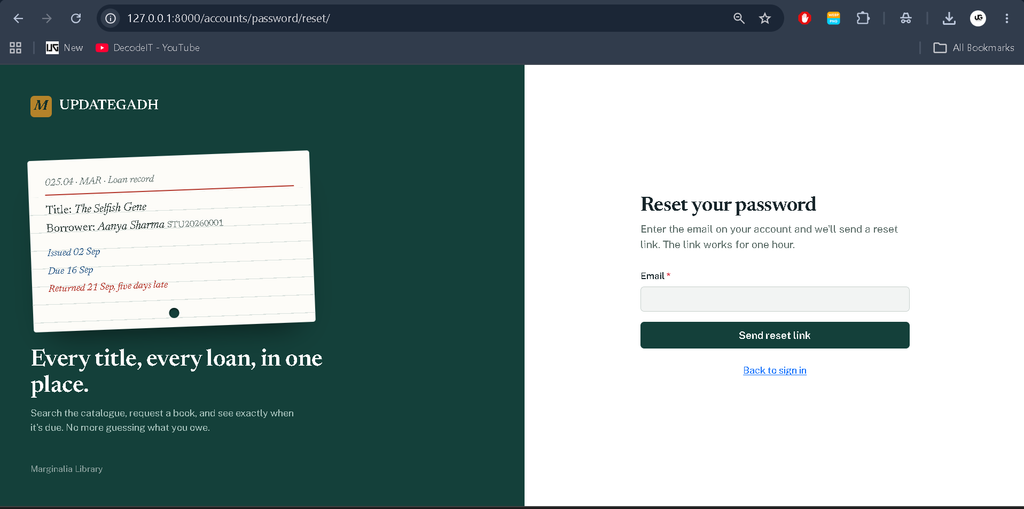Click the gold M logo icon

41,105
